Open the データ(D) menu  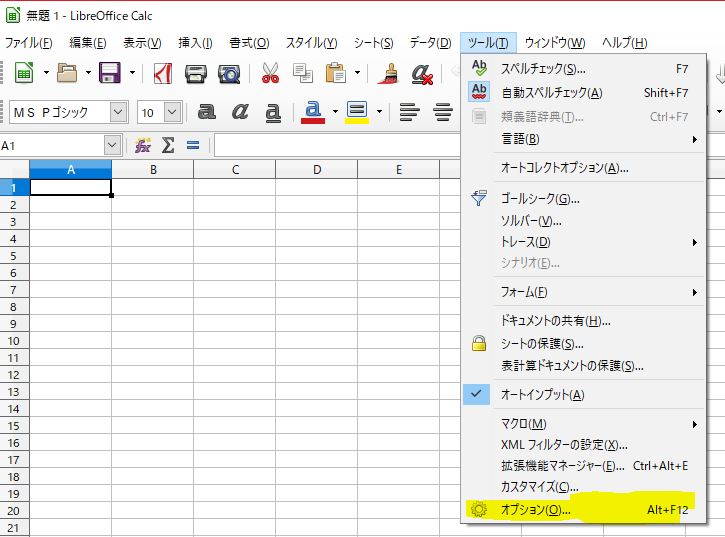point(430,43)
